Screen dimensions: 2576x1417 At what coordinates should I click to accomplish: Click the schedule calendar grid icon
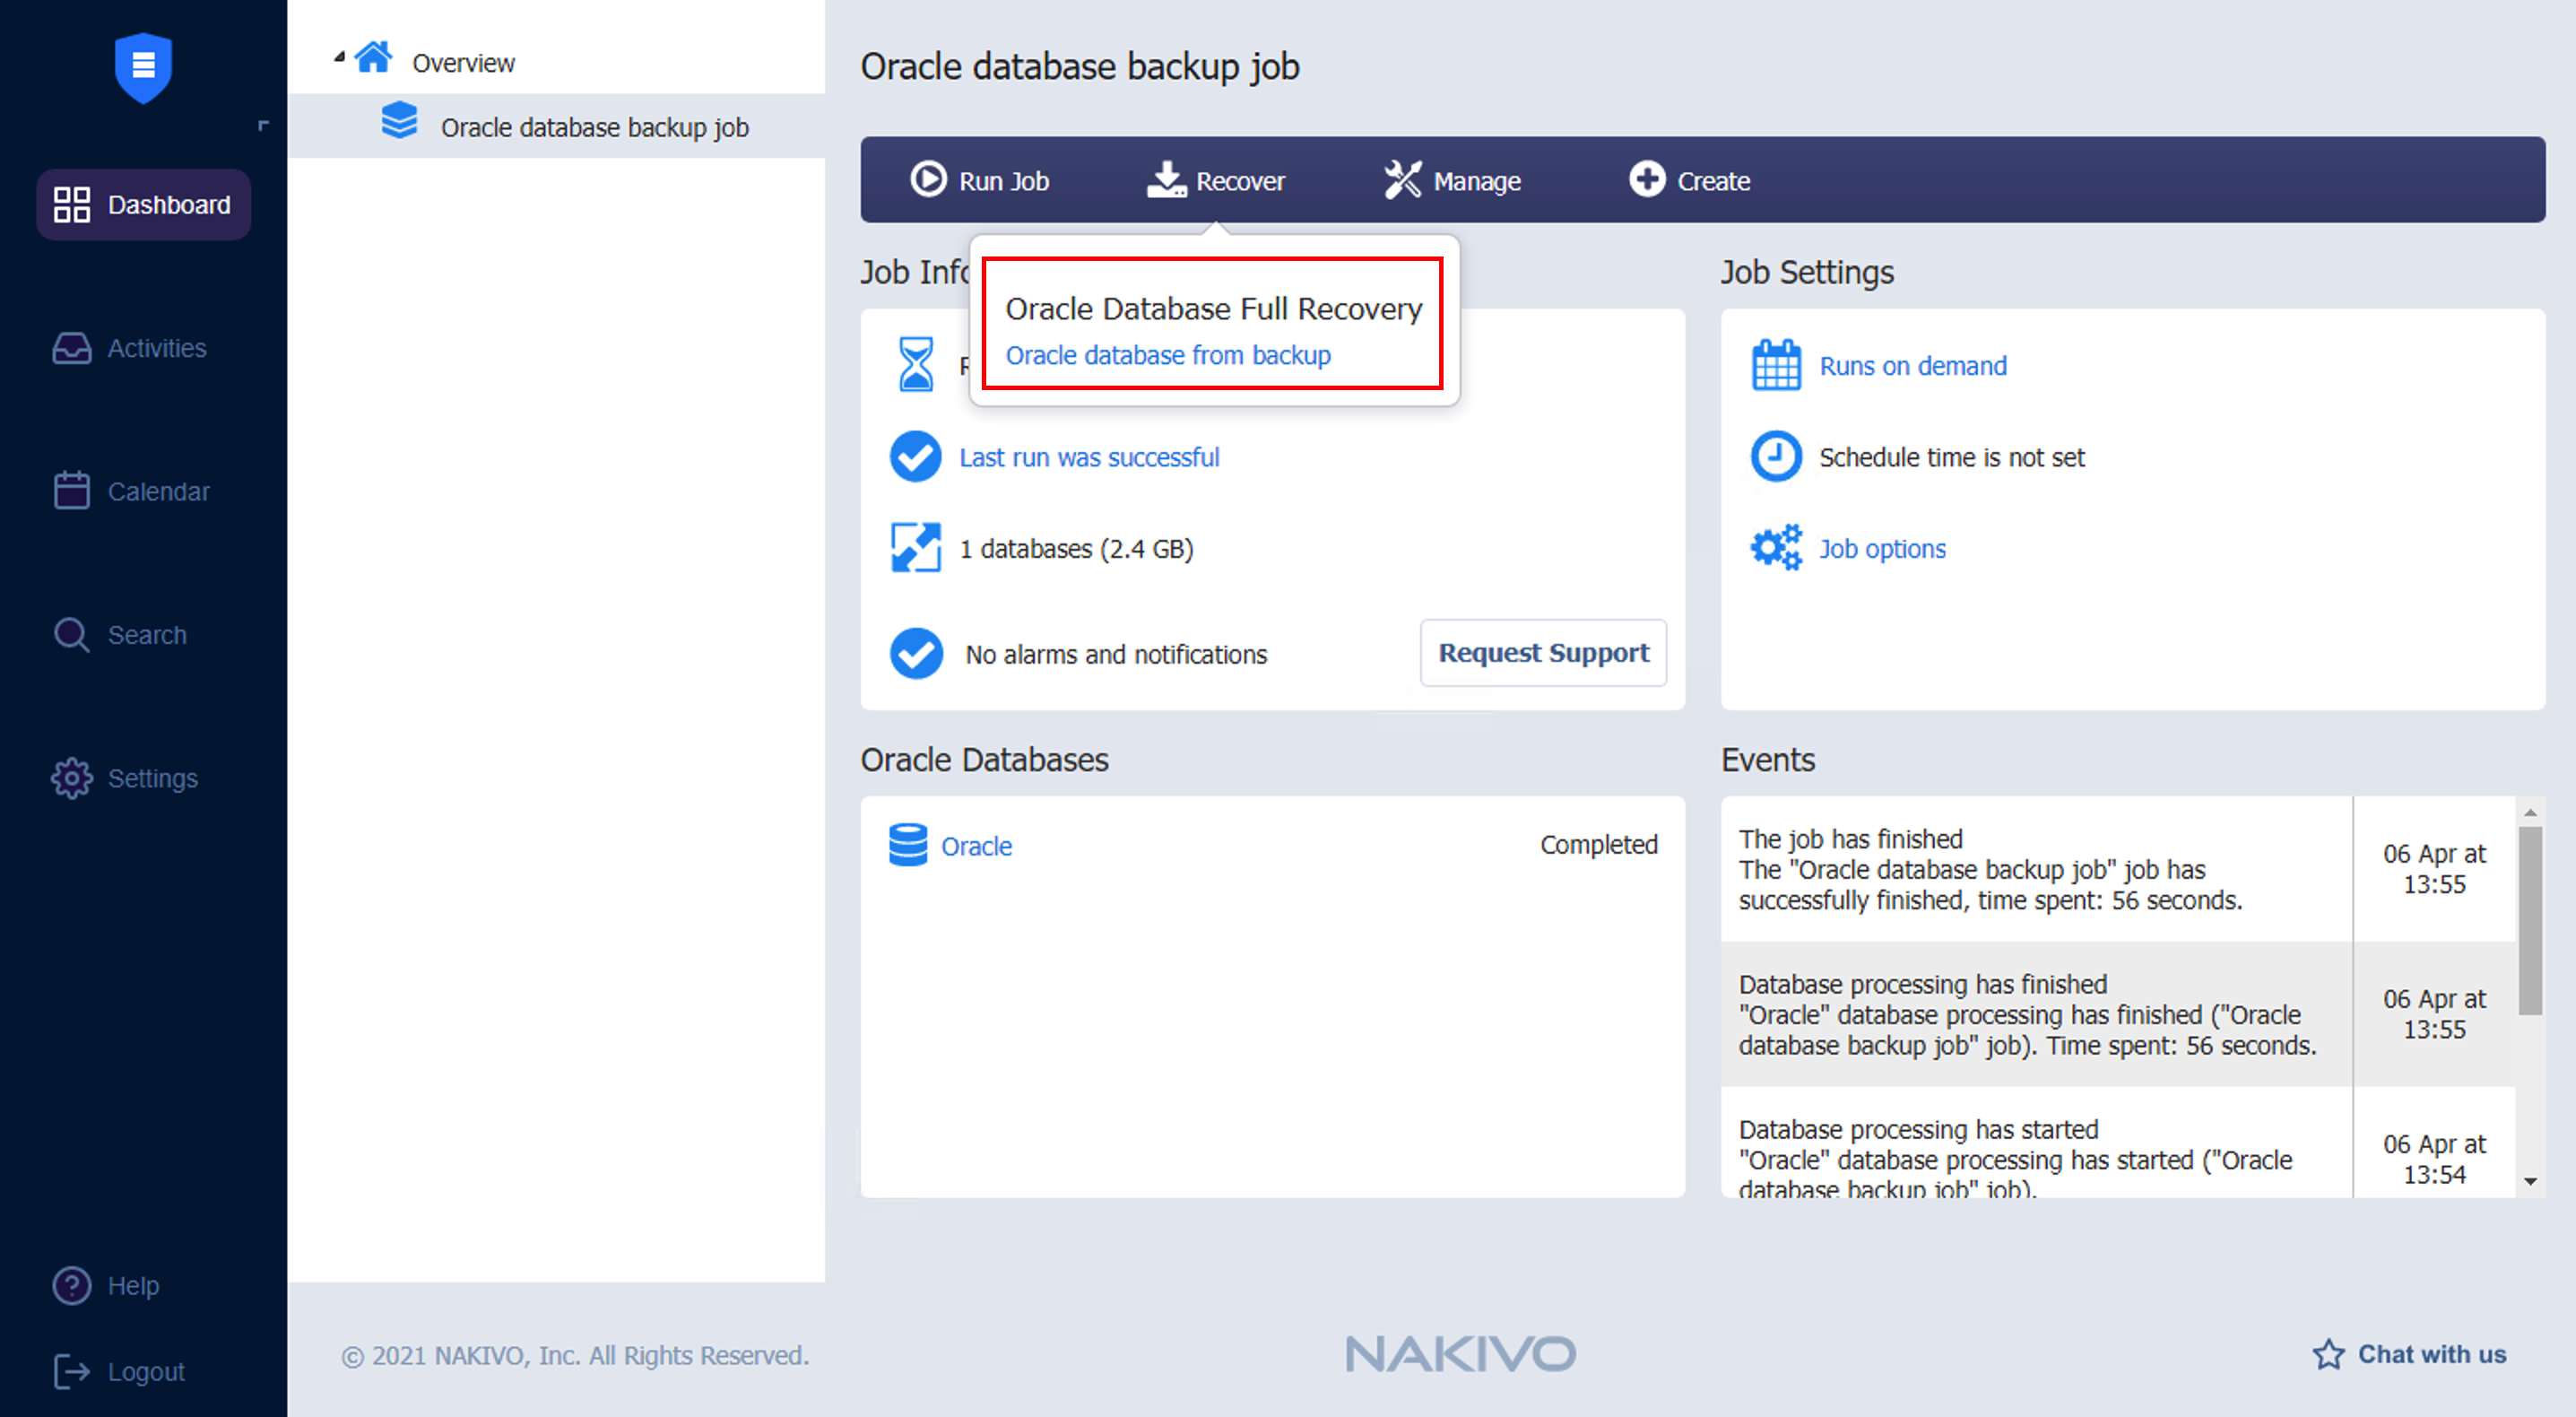pos(1776,365)
